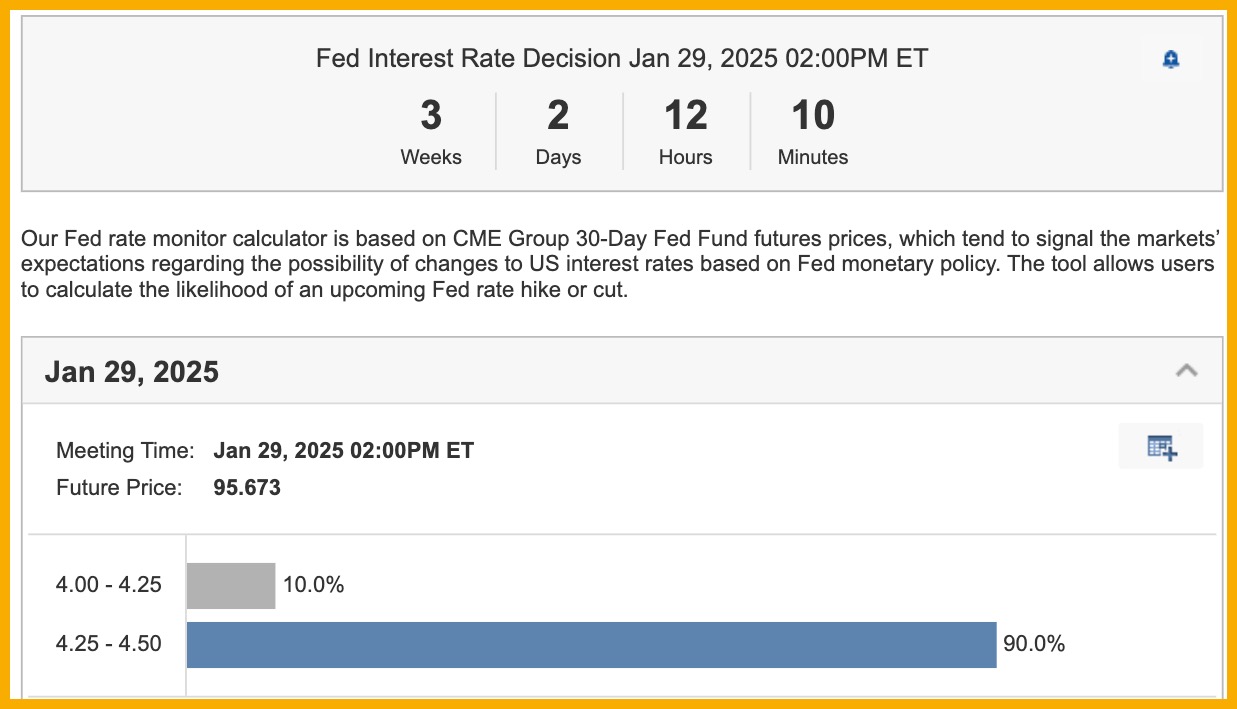Click the table with plus icon
Screen dimensions: 1237x709
[1161, 447]
